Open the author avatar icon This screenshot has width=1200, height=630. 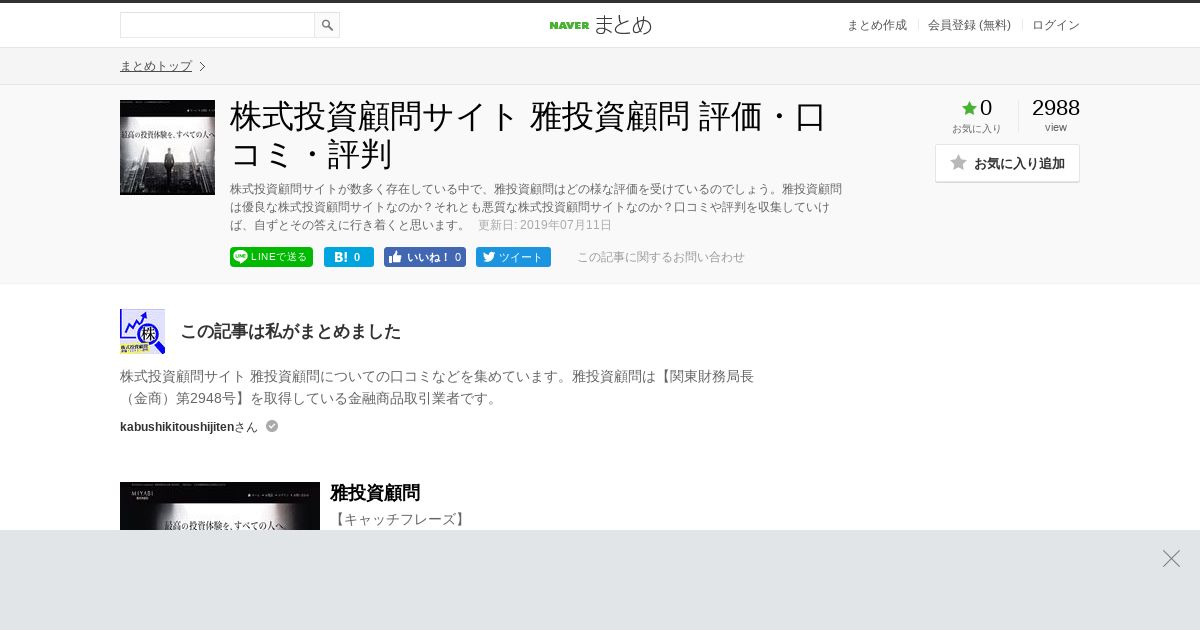coord(142,332)
